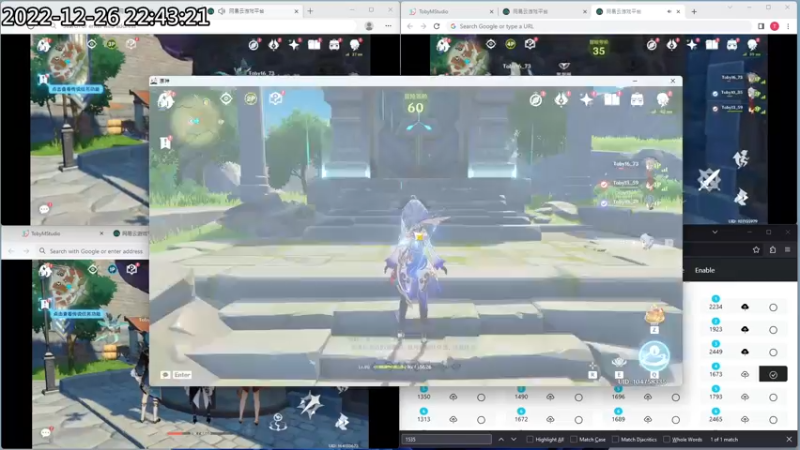Click the 2P co-op icon in front game window
This screenshot has height=450, width=800.
[251, 98]
